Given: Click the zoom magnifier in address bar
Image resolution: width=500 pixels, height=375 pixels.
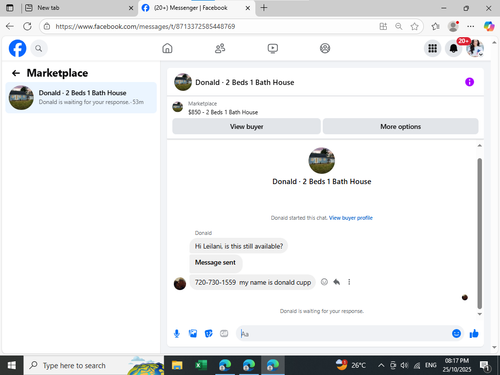Looking at the screenshot, I should point(399,26).
